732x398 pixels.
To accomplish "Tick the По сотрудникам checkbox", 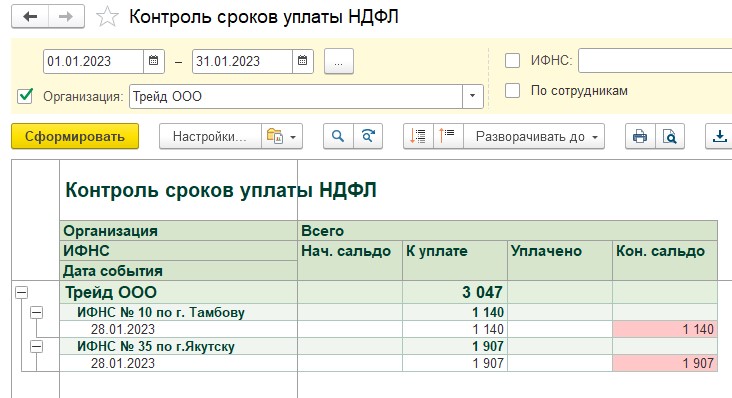I will pos(513,91).
